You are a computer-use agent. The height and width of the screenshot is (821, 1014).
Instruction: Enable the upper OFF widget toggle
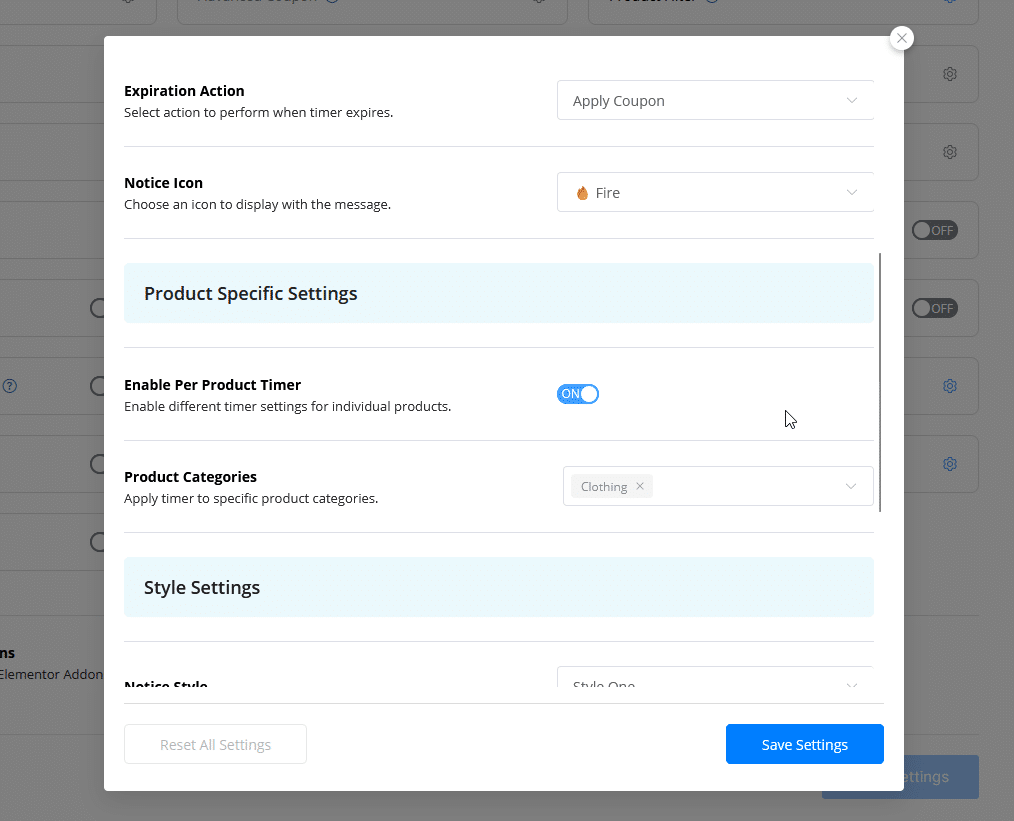tap(934, 230)
